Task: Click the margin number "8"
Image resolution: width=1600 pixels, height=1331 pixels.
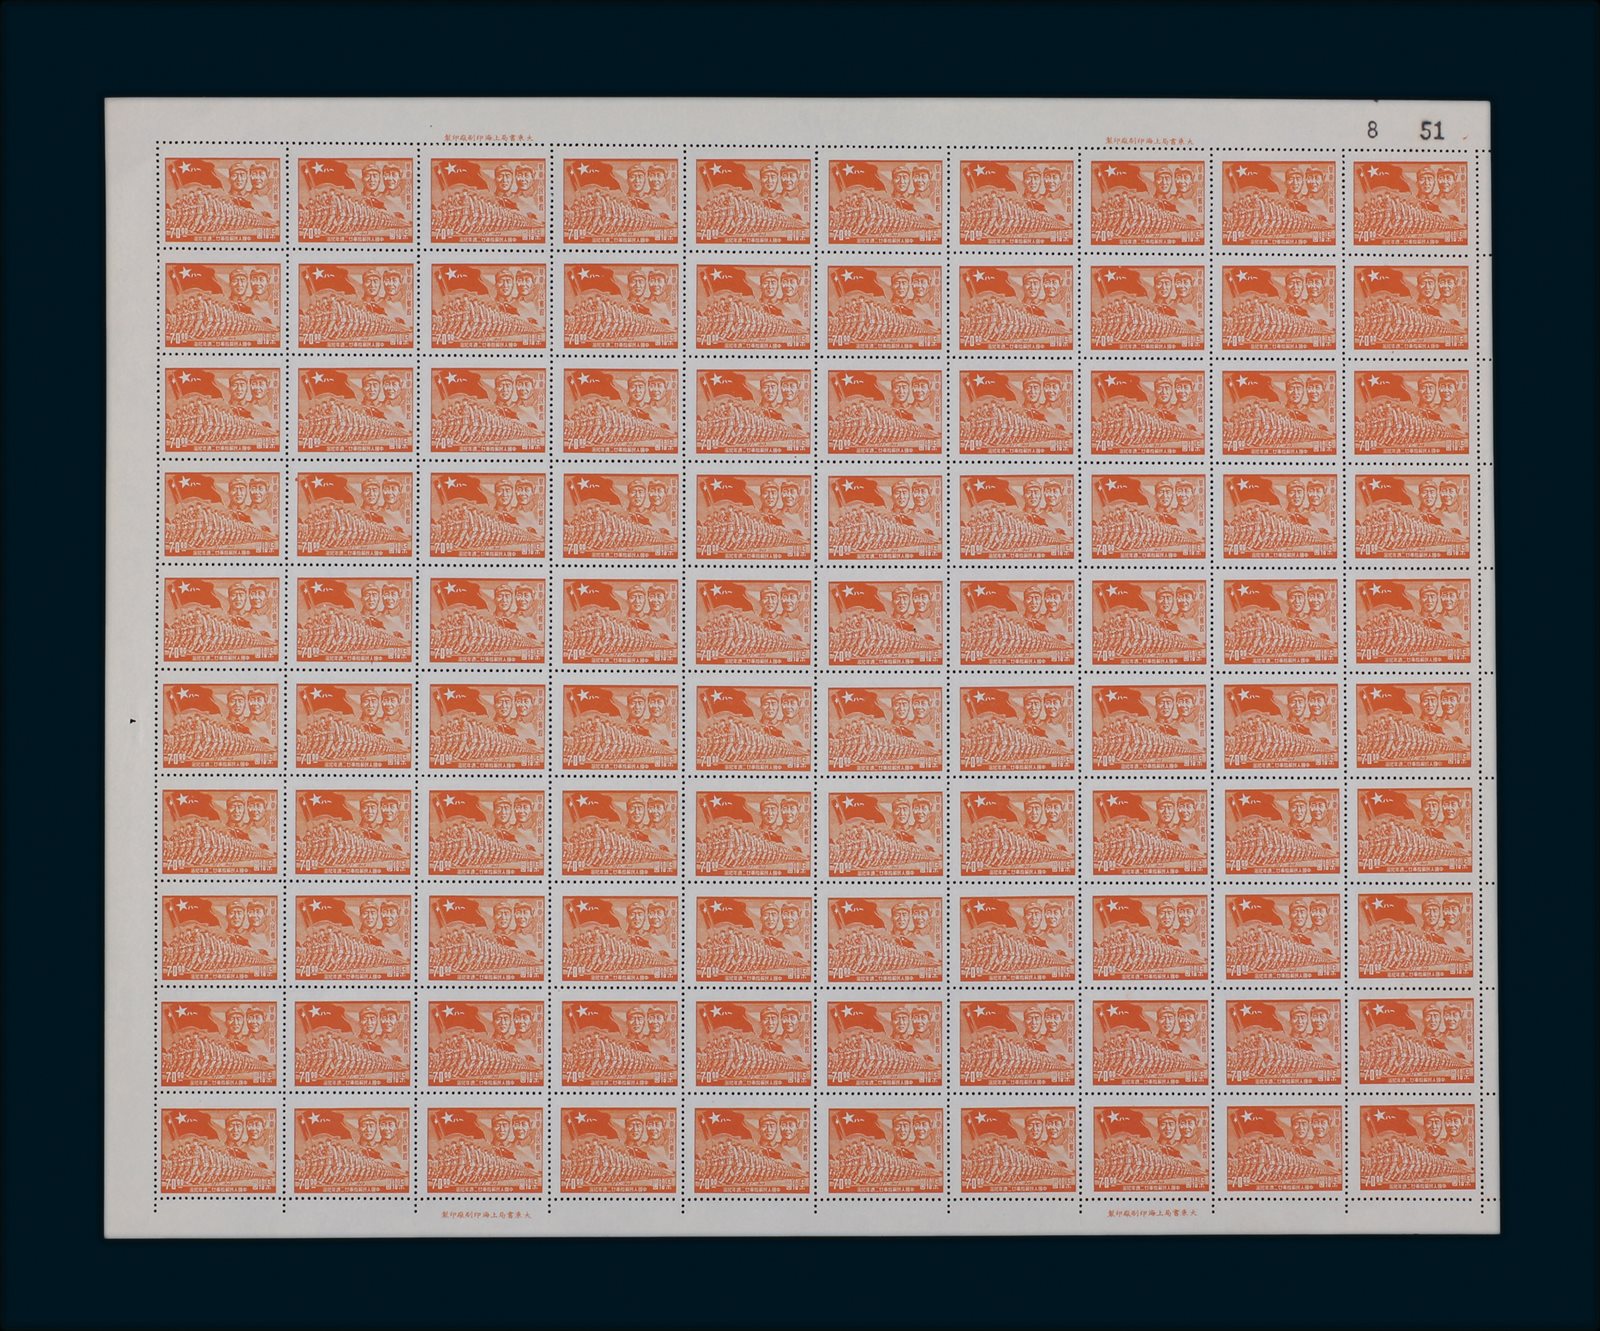Action: 1373,130
